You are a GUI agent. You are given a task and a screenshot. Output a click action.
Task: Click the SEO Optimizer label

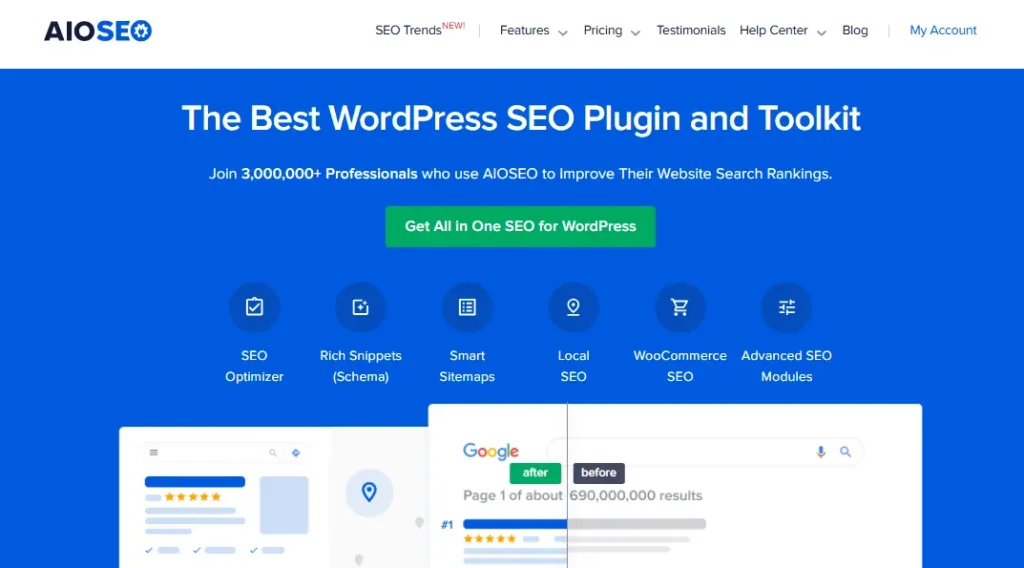254,366
